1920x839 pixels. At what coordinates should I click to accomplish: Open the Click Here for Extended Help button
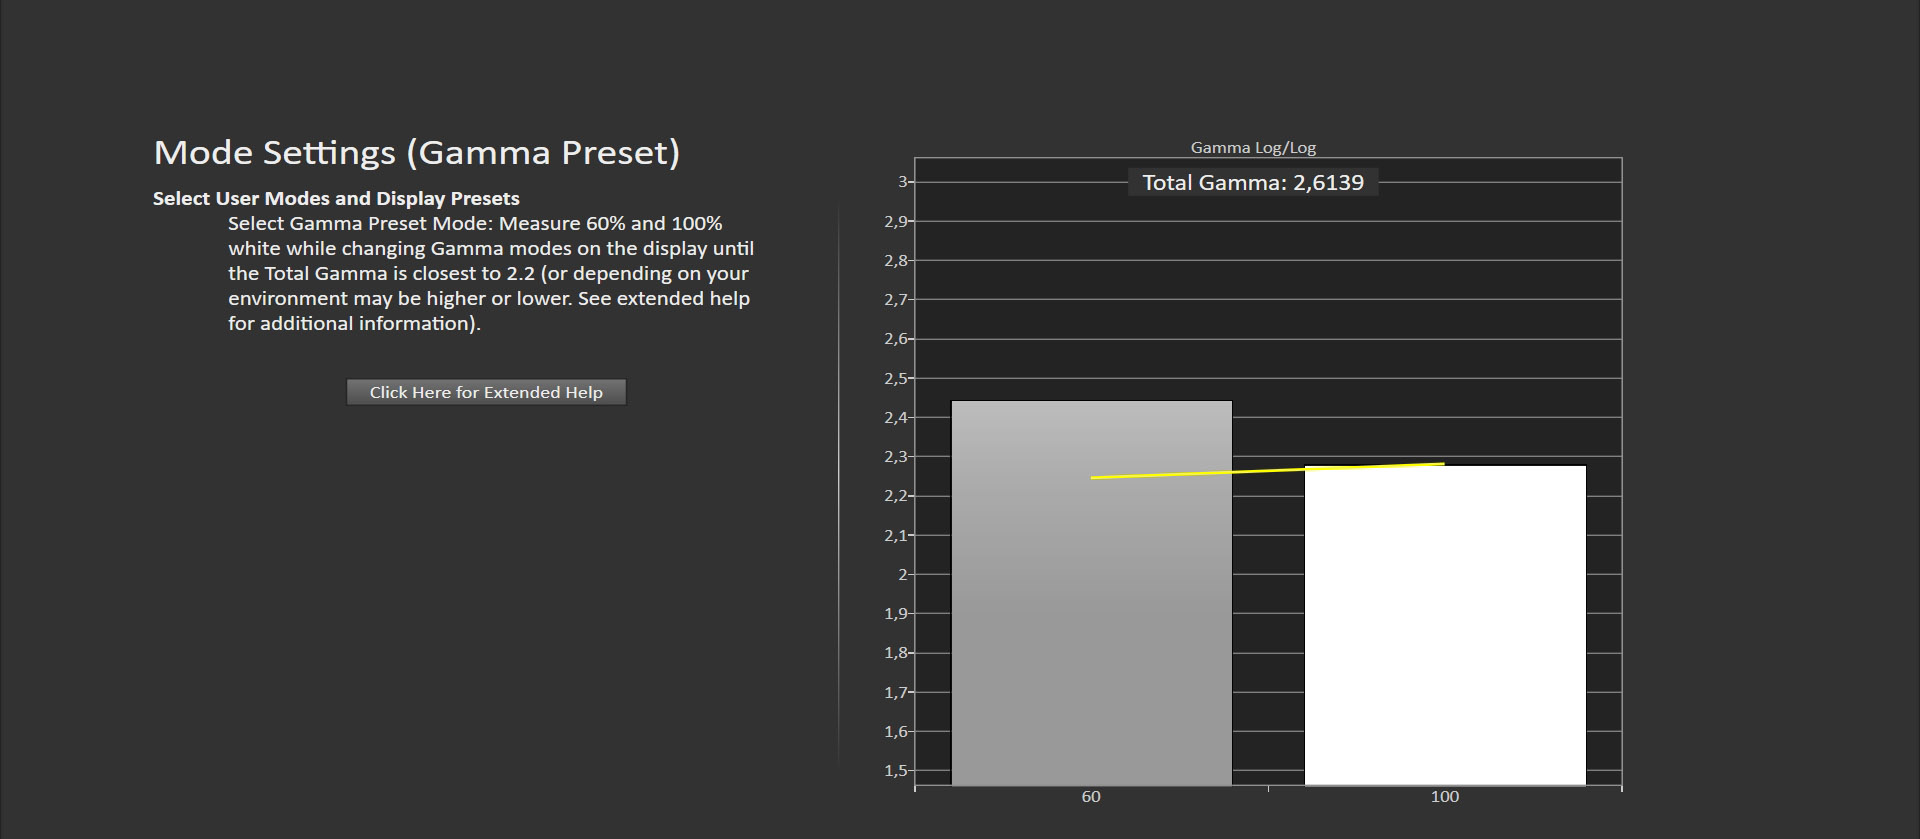coord(486,392)
